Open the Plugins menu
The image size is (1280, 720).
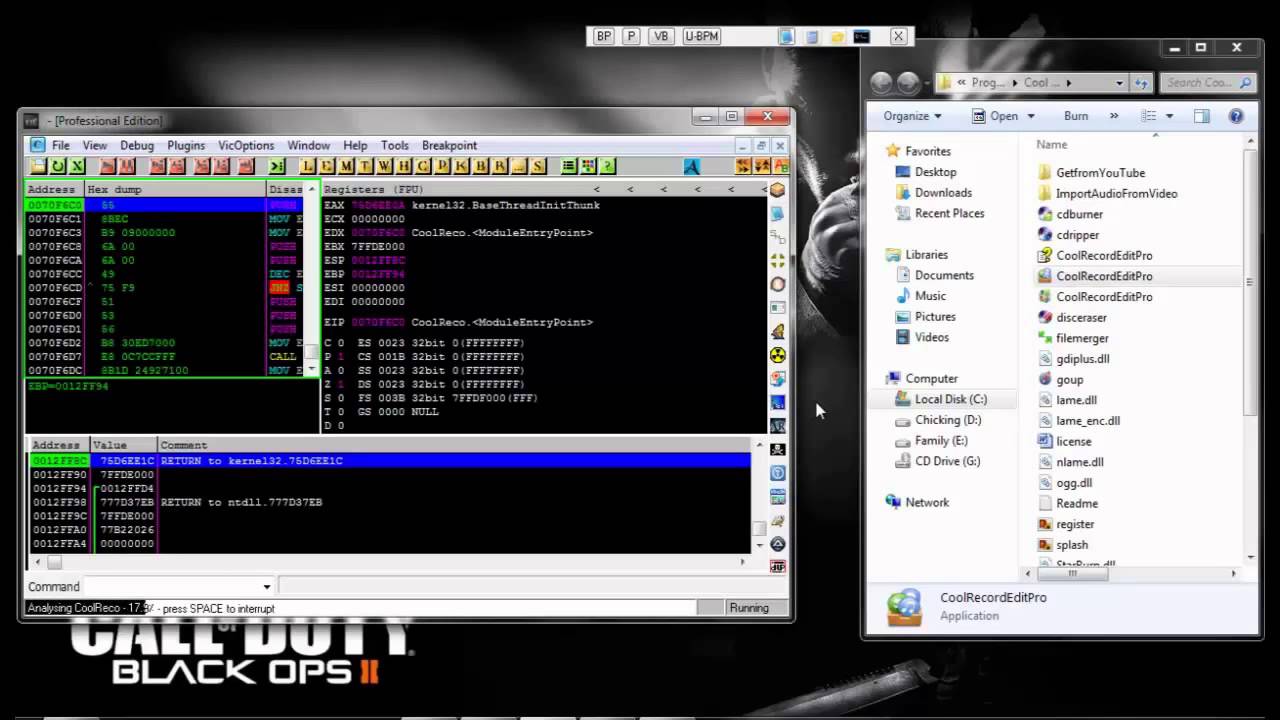click(186, 145)
